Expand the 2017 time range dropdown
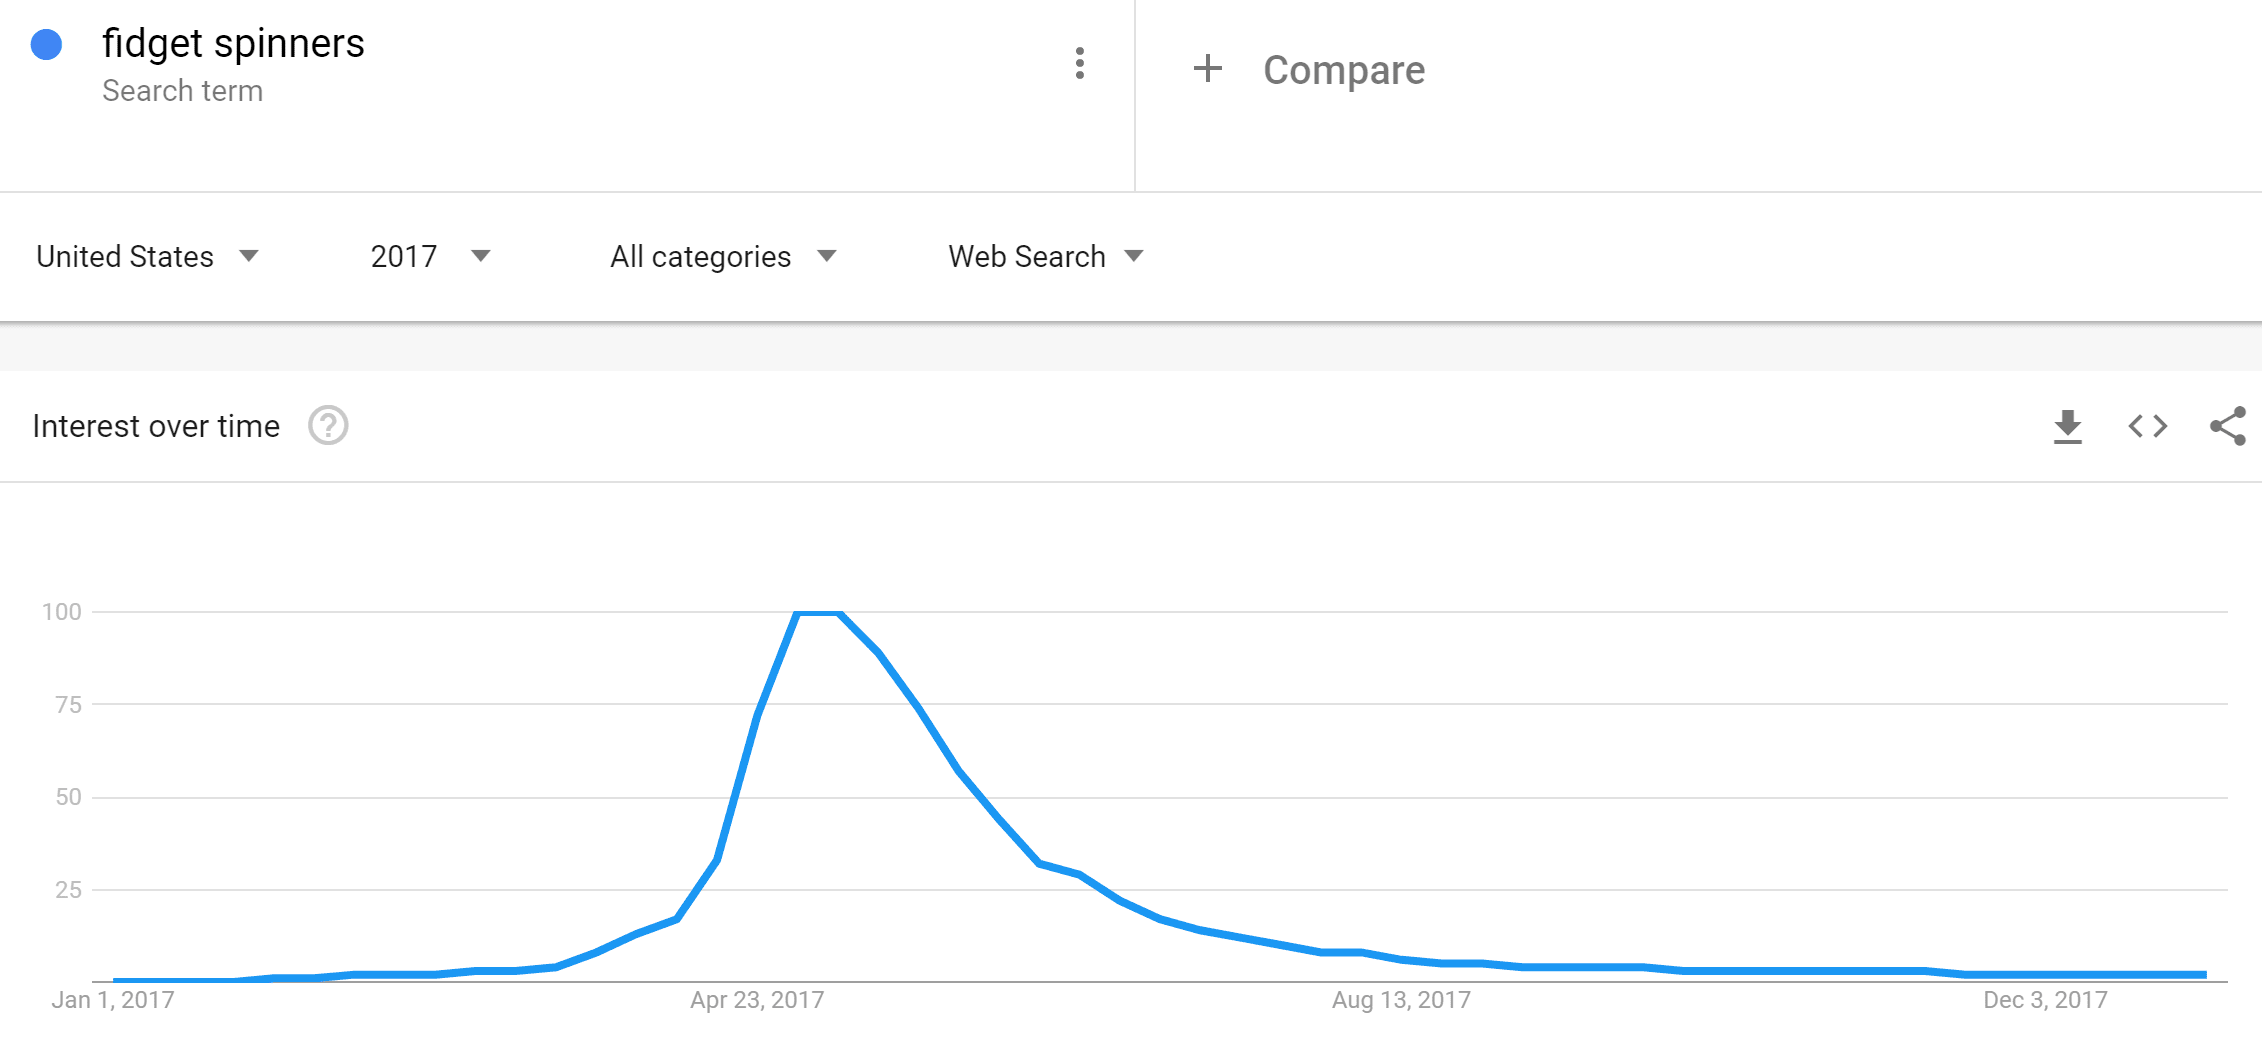The image size is (2262, 1059). pyautogui.click(x=430, y=257)
